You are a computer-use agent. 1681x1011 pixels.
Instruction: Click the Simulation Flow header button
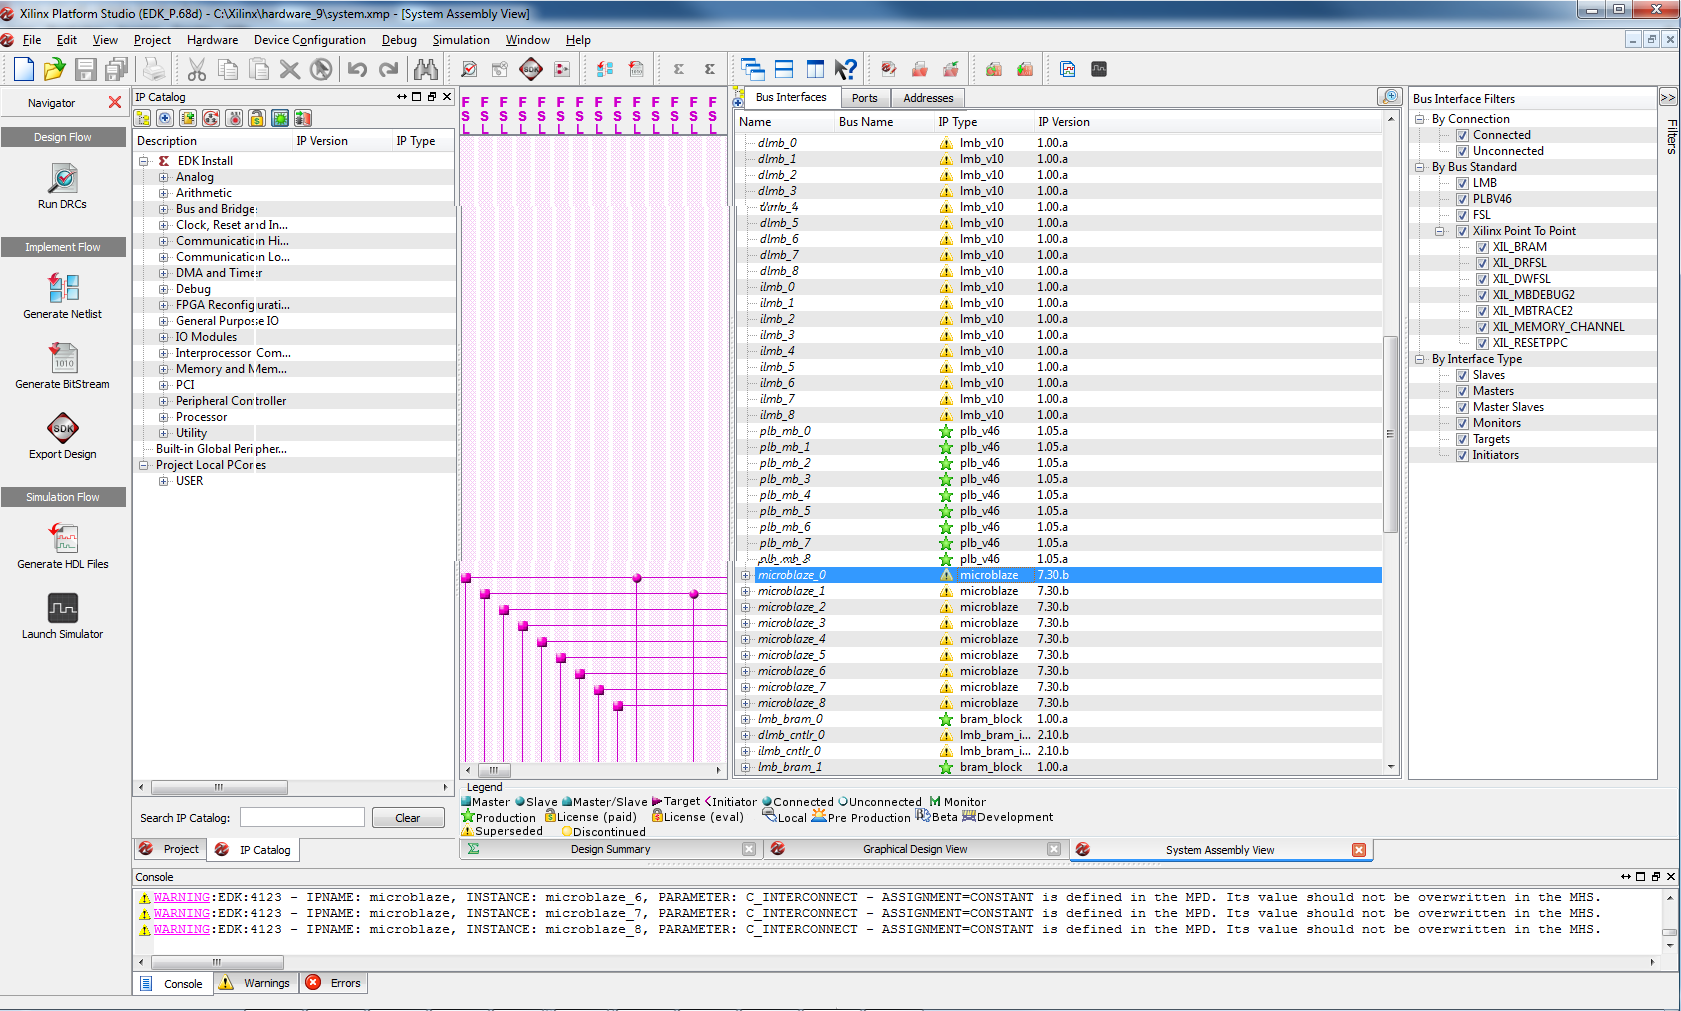click(x=63, y=497)
